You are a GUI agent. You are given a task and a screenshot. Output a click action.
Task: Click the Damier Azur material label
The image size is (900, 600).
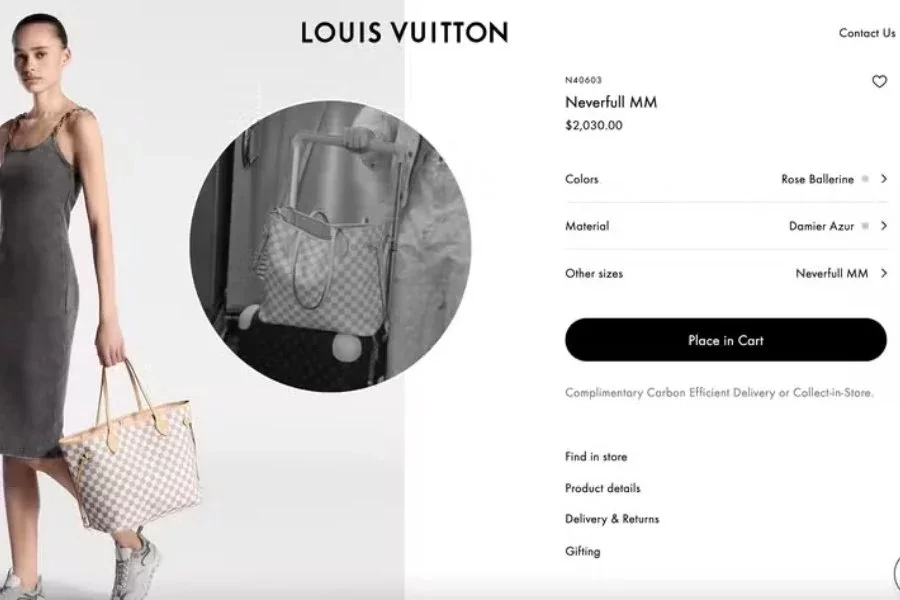click(821, 226)
